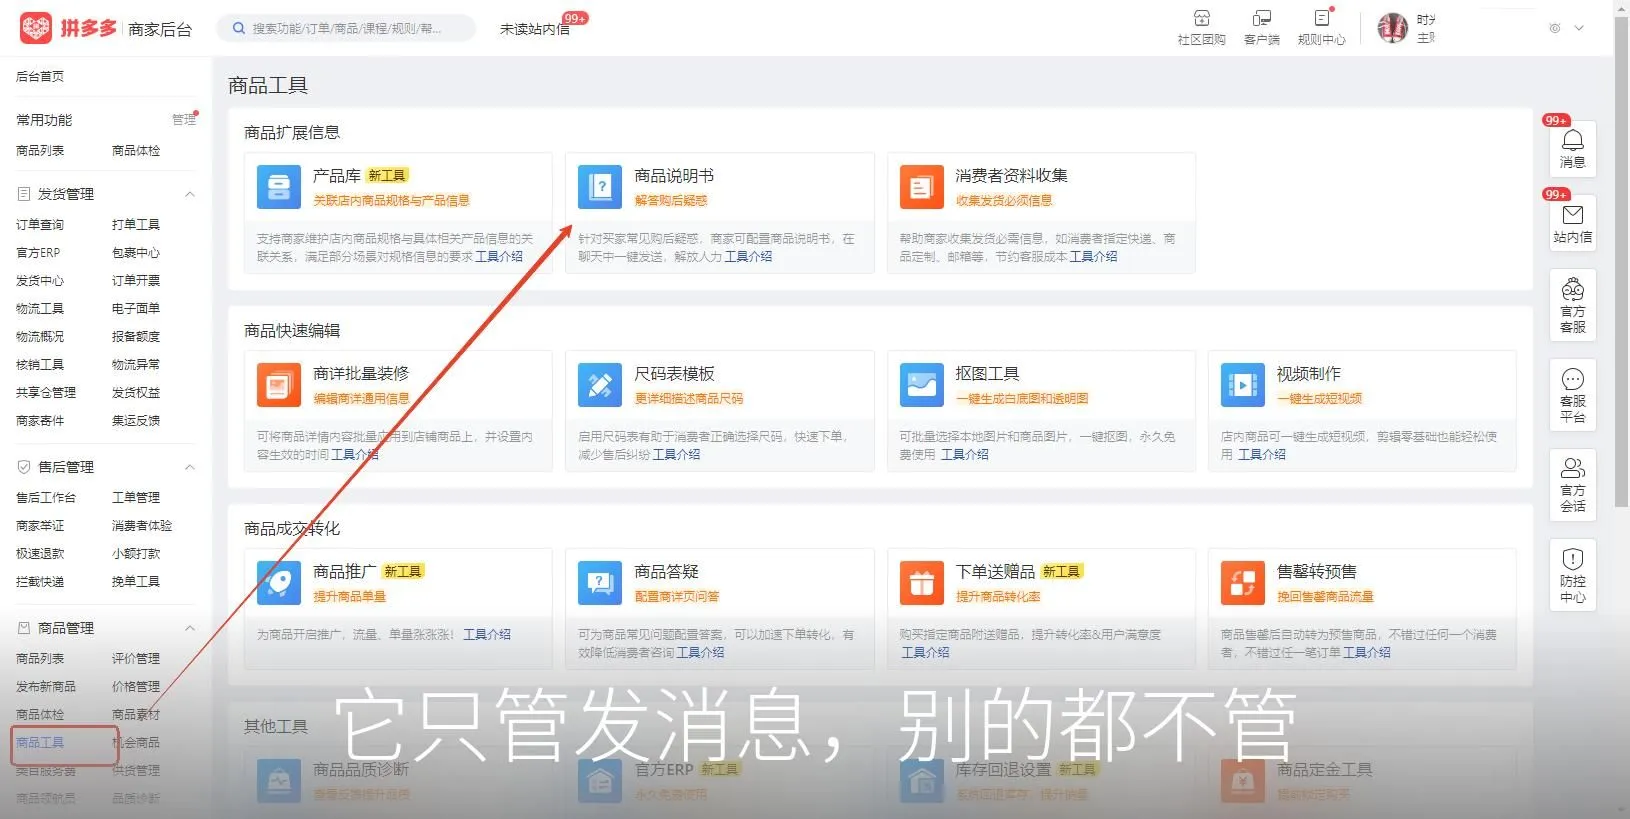Click the search magnifier icon
Screen dimensions: 1630x819
(x=239, y=28)
